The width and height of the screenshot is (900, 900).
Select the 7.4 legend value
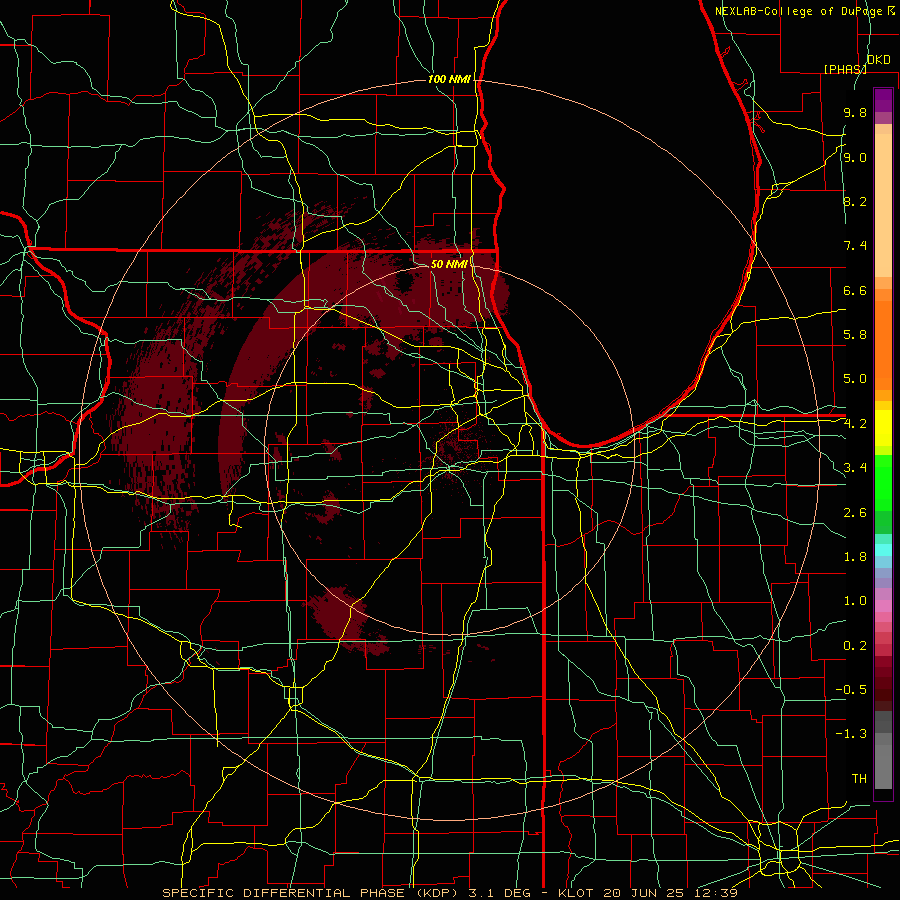855,246
